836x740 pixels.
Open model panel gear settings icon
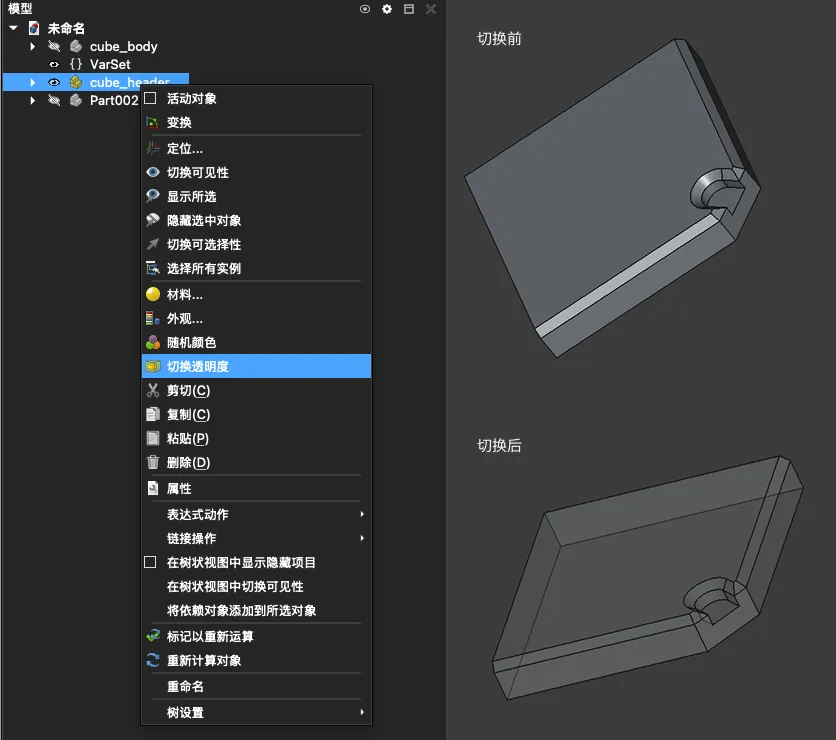click(387, 9)
